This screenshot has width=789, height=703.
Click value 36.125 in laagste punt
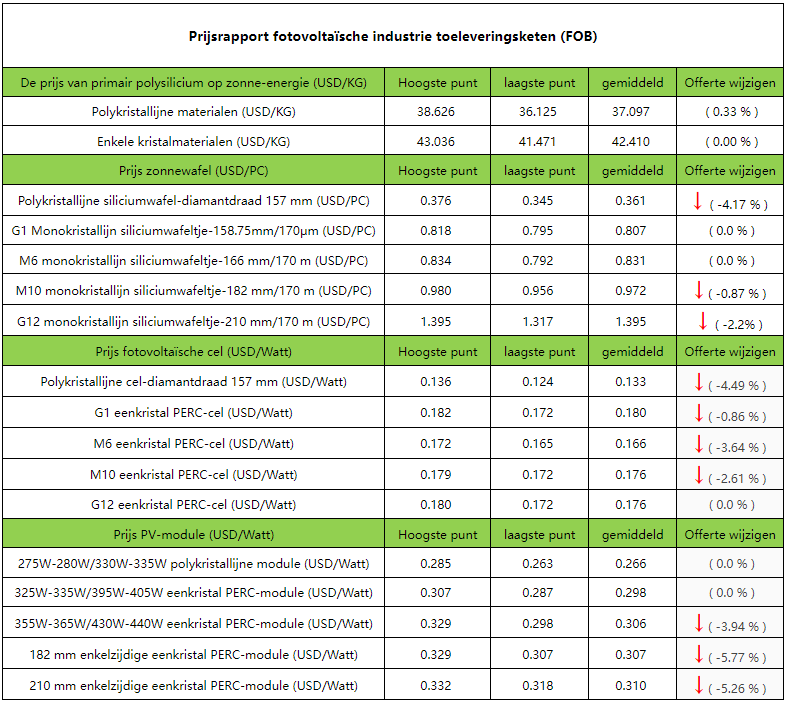coord(538,112)
